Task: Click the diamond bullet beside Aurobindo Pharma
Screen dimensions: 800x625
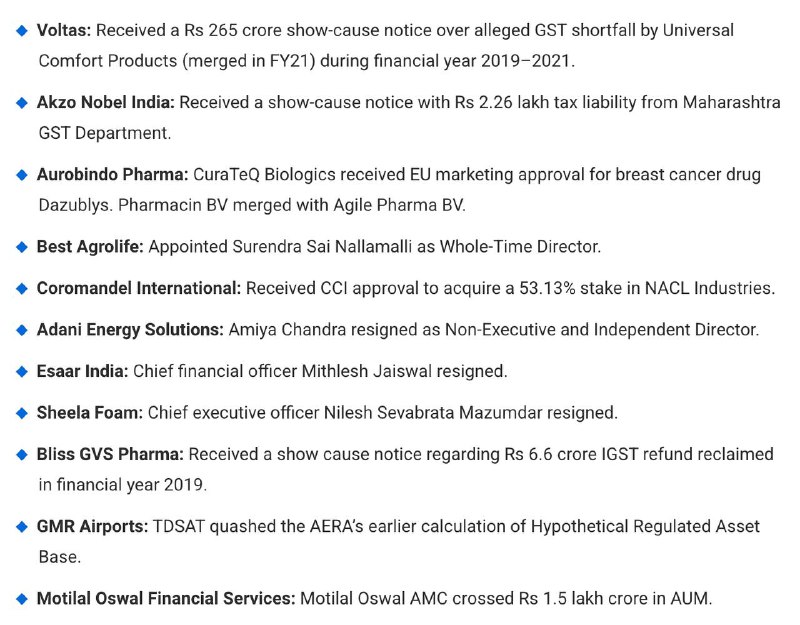Action: [22, 175]
